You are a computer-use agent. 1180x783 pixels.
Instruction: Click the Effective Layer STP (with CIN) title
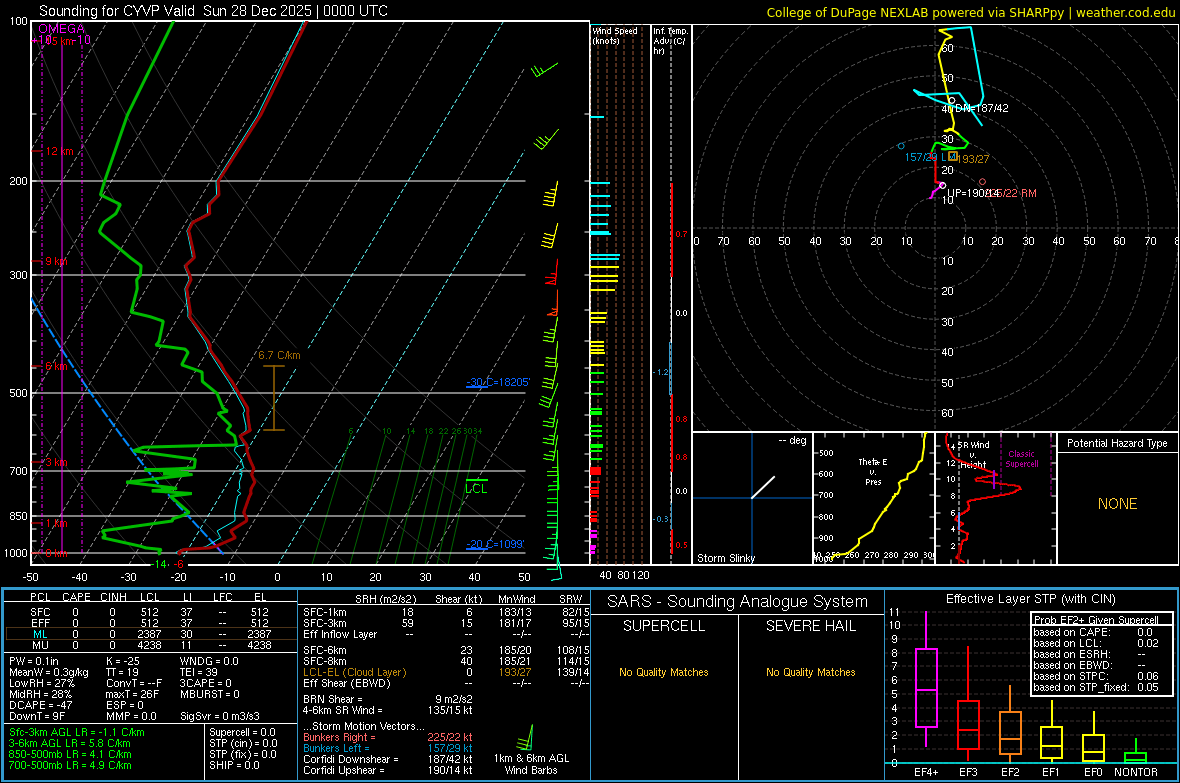[x=1030, y=599]
